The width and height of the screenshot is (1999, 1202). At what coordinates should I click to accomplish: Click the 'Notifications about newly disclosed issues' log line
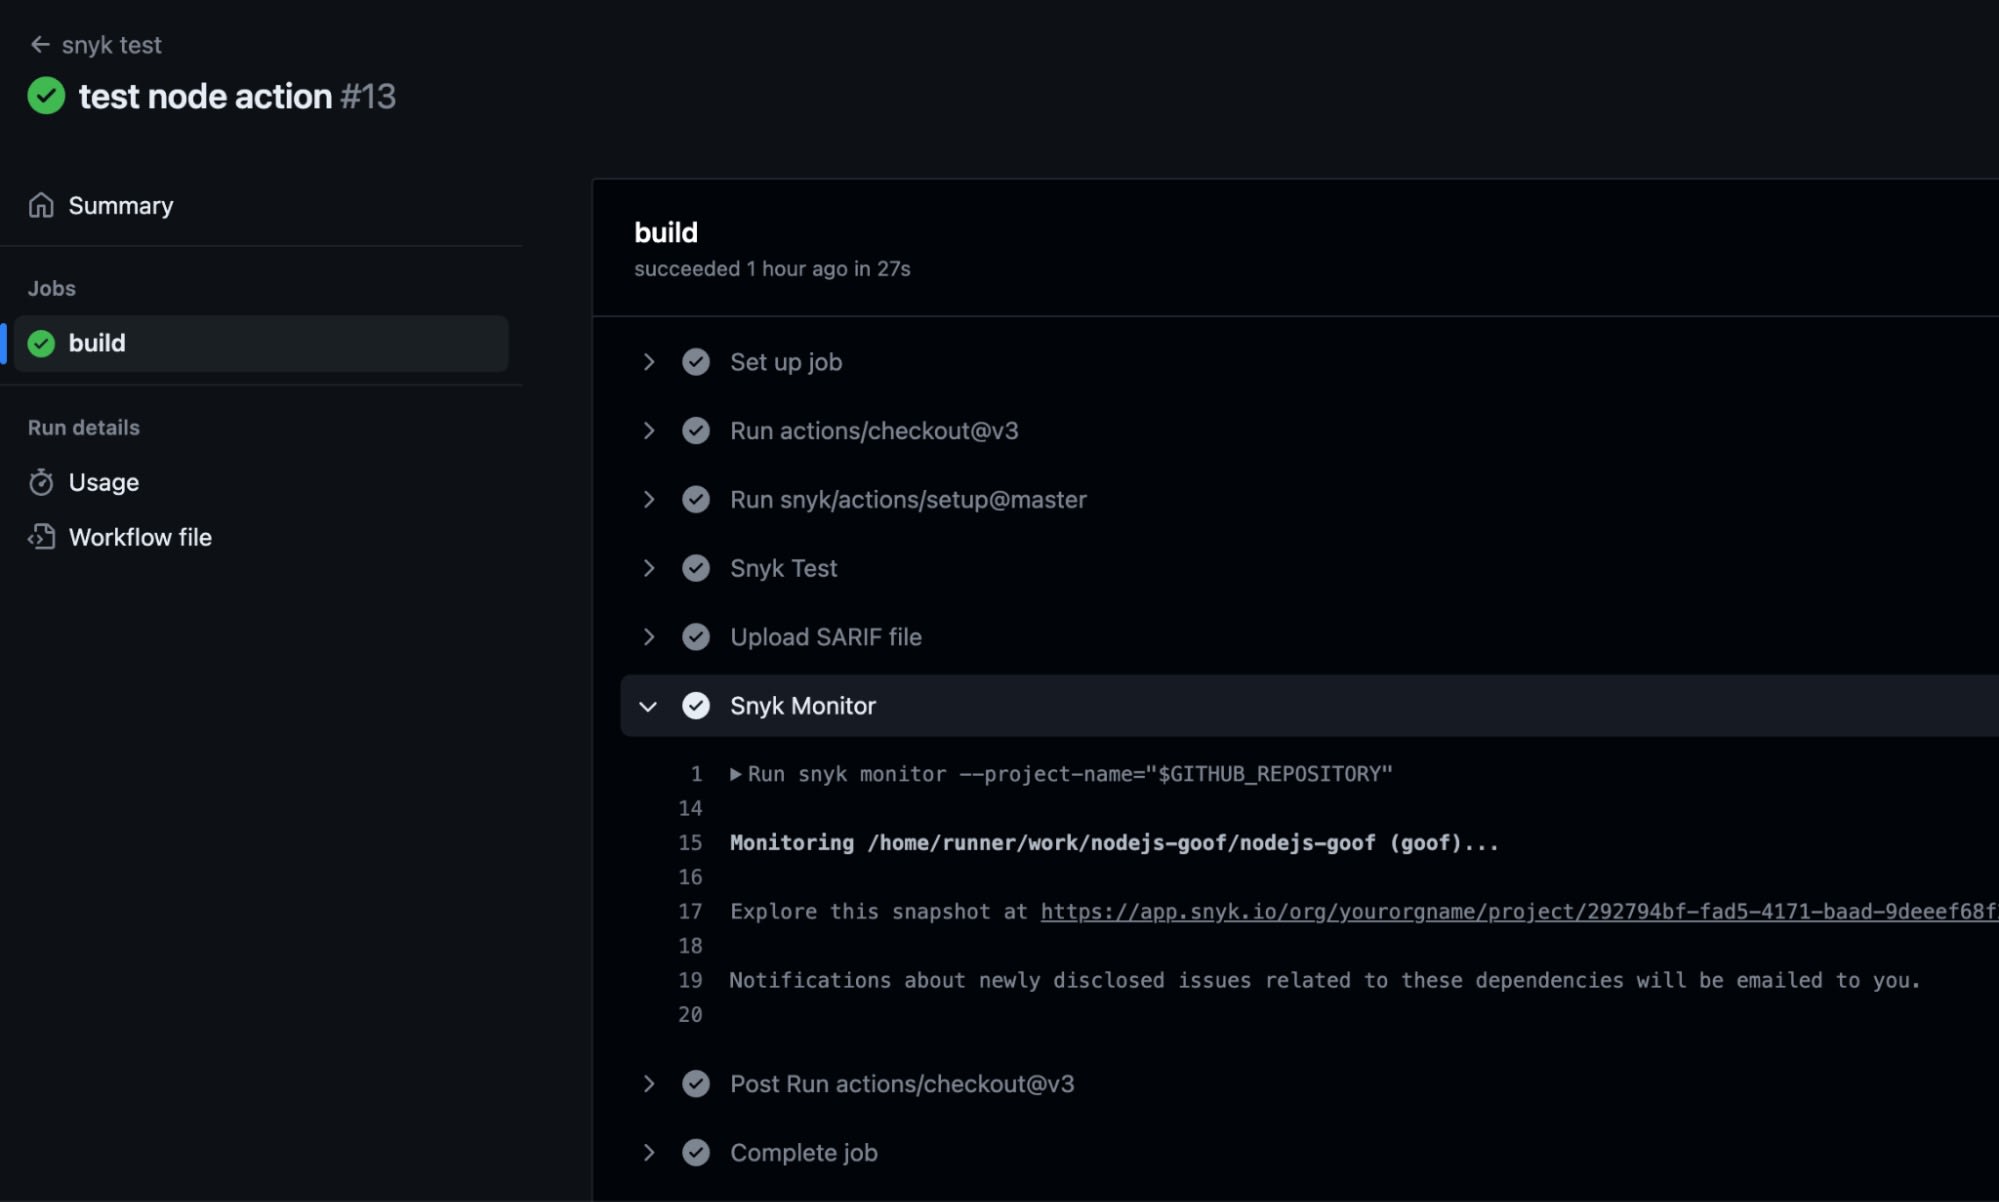click(x=1325, y=981)
